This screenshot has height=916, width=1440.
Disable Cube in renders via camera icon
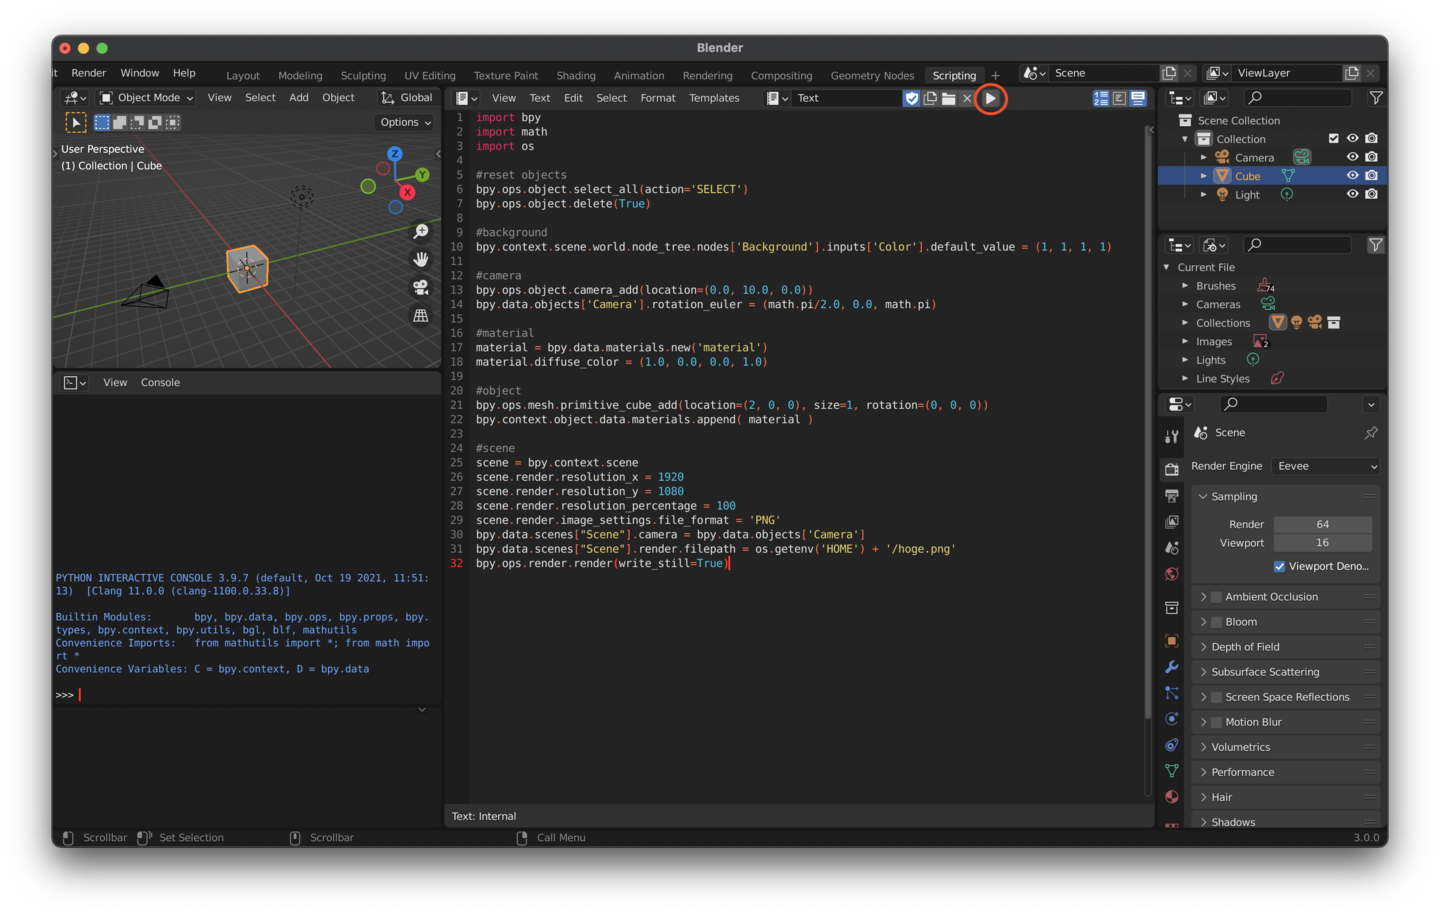pyautogui.click(x=1371, y=176)
